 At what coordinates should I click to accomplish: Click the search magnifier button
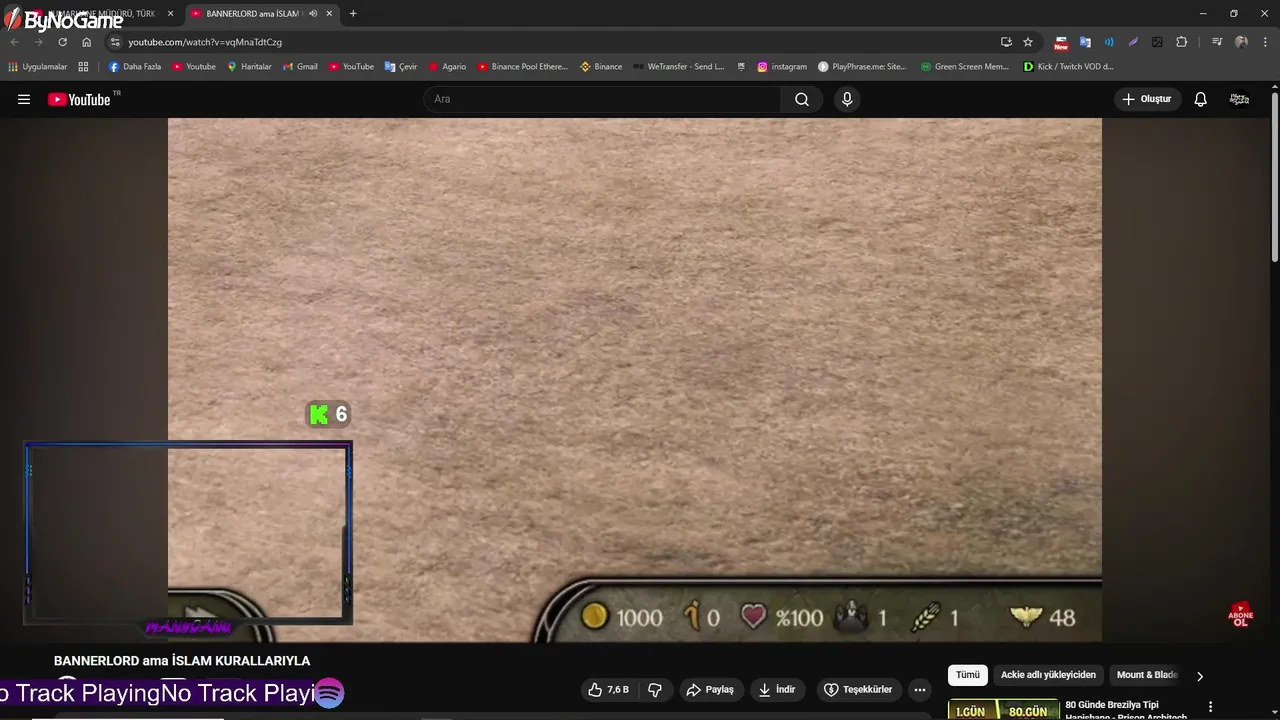point(802,99)
